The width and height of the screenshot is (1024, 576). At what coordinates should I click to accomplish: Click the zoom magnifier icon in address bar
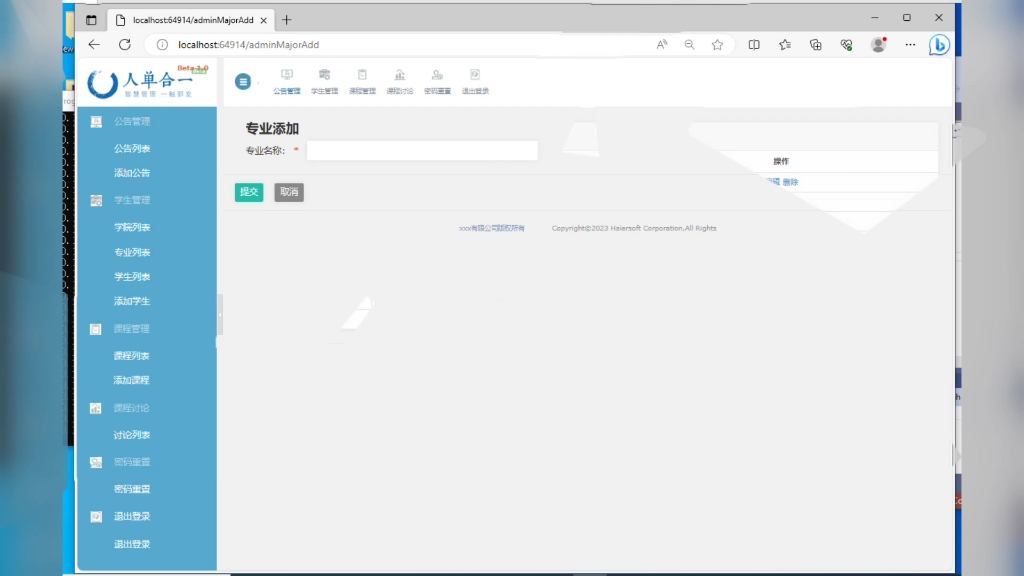click(x=690, y=44)
